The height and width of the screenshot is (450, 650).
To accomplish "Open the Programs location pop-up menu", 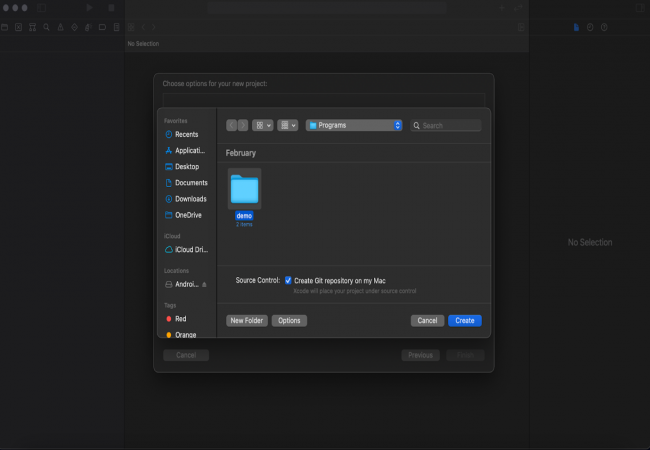I will coord(354,125).
